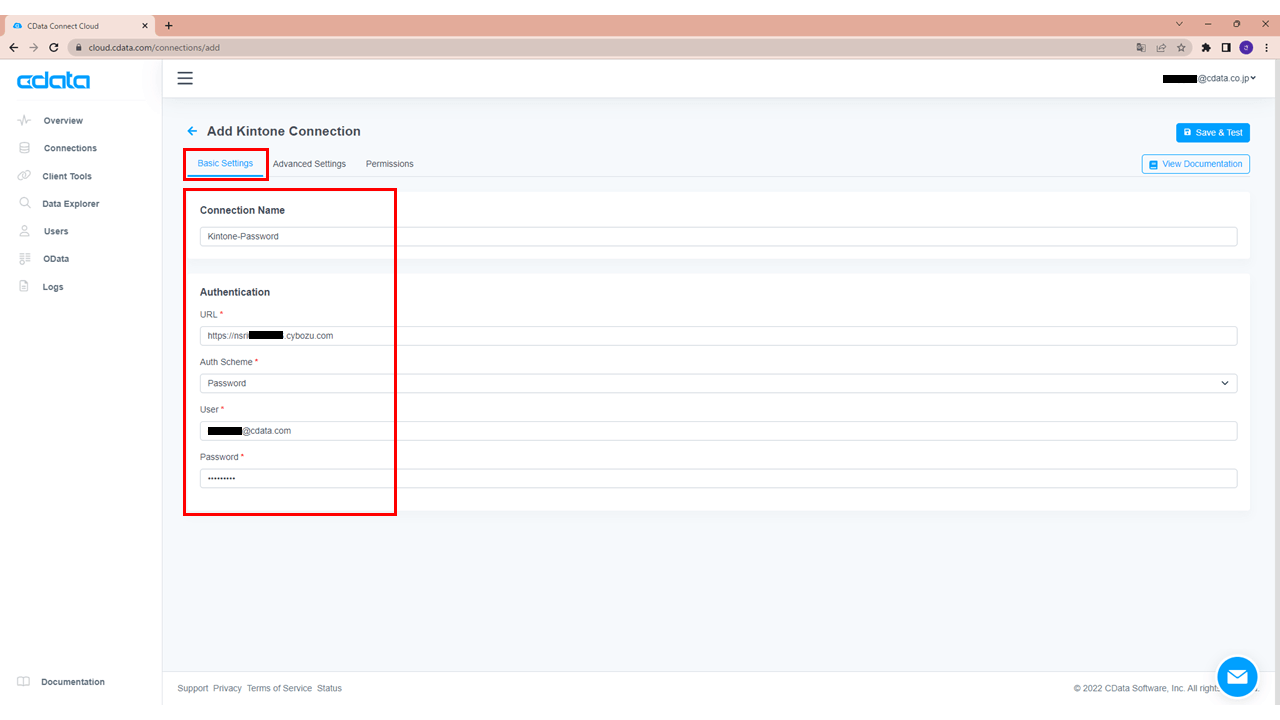
Task: Bookmark this page with the star icon
Action: 1181,47
